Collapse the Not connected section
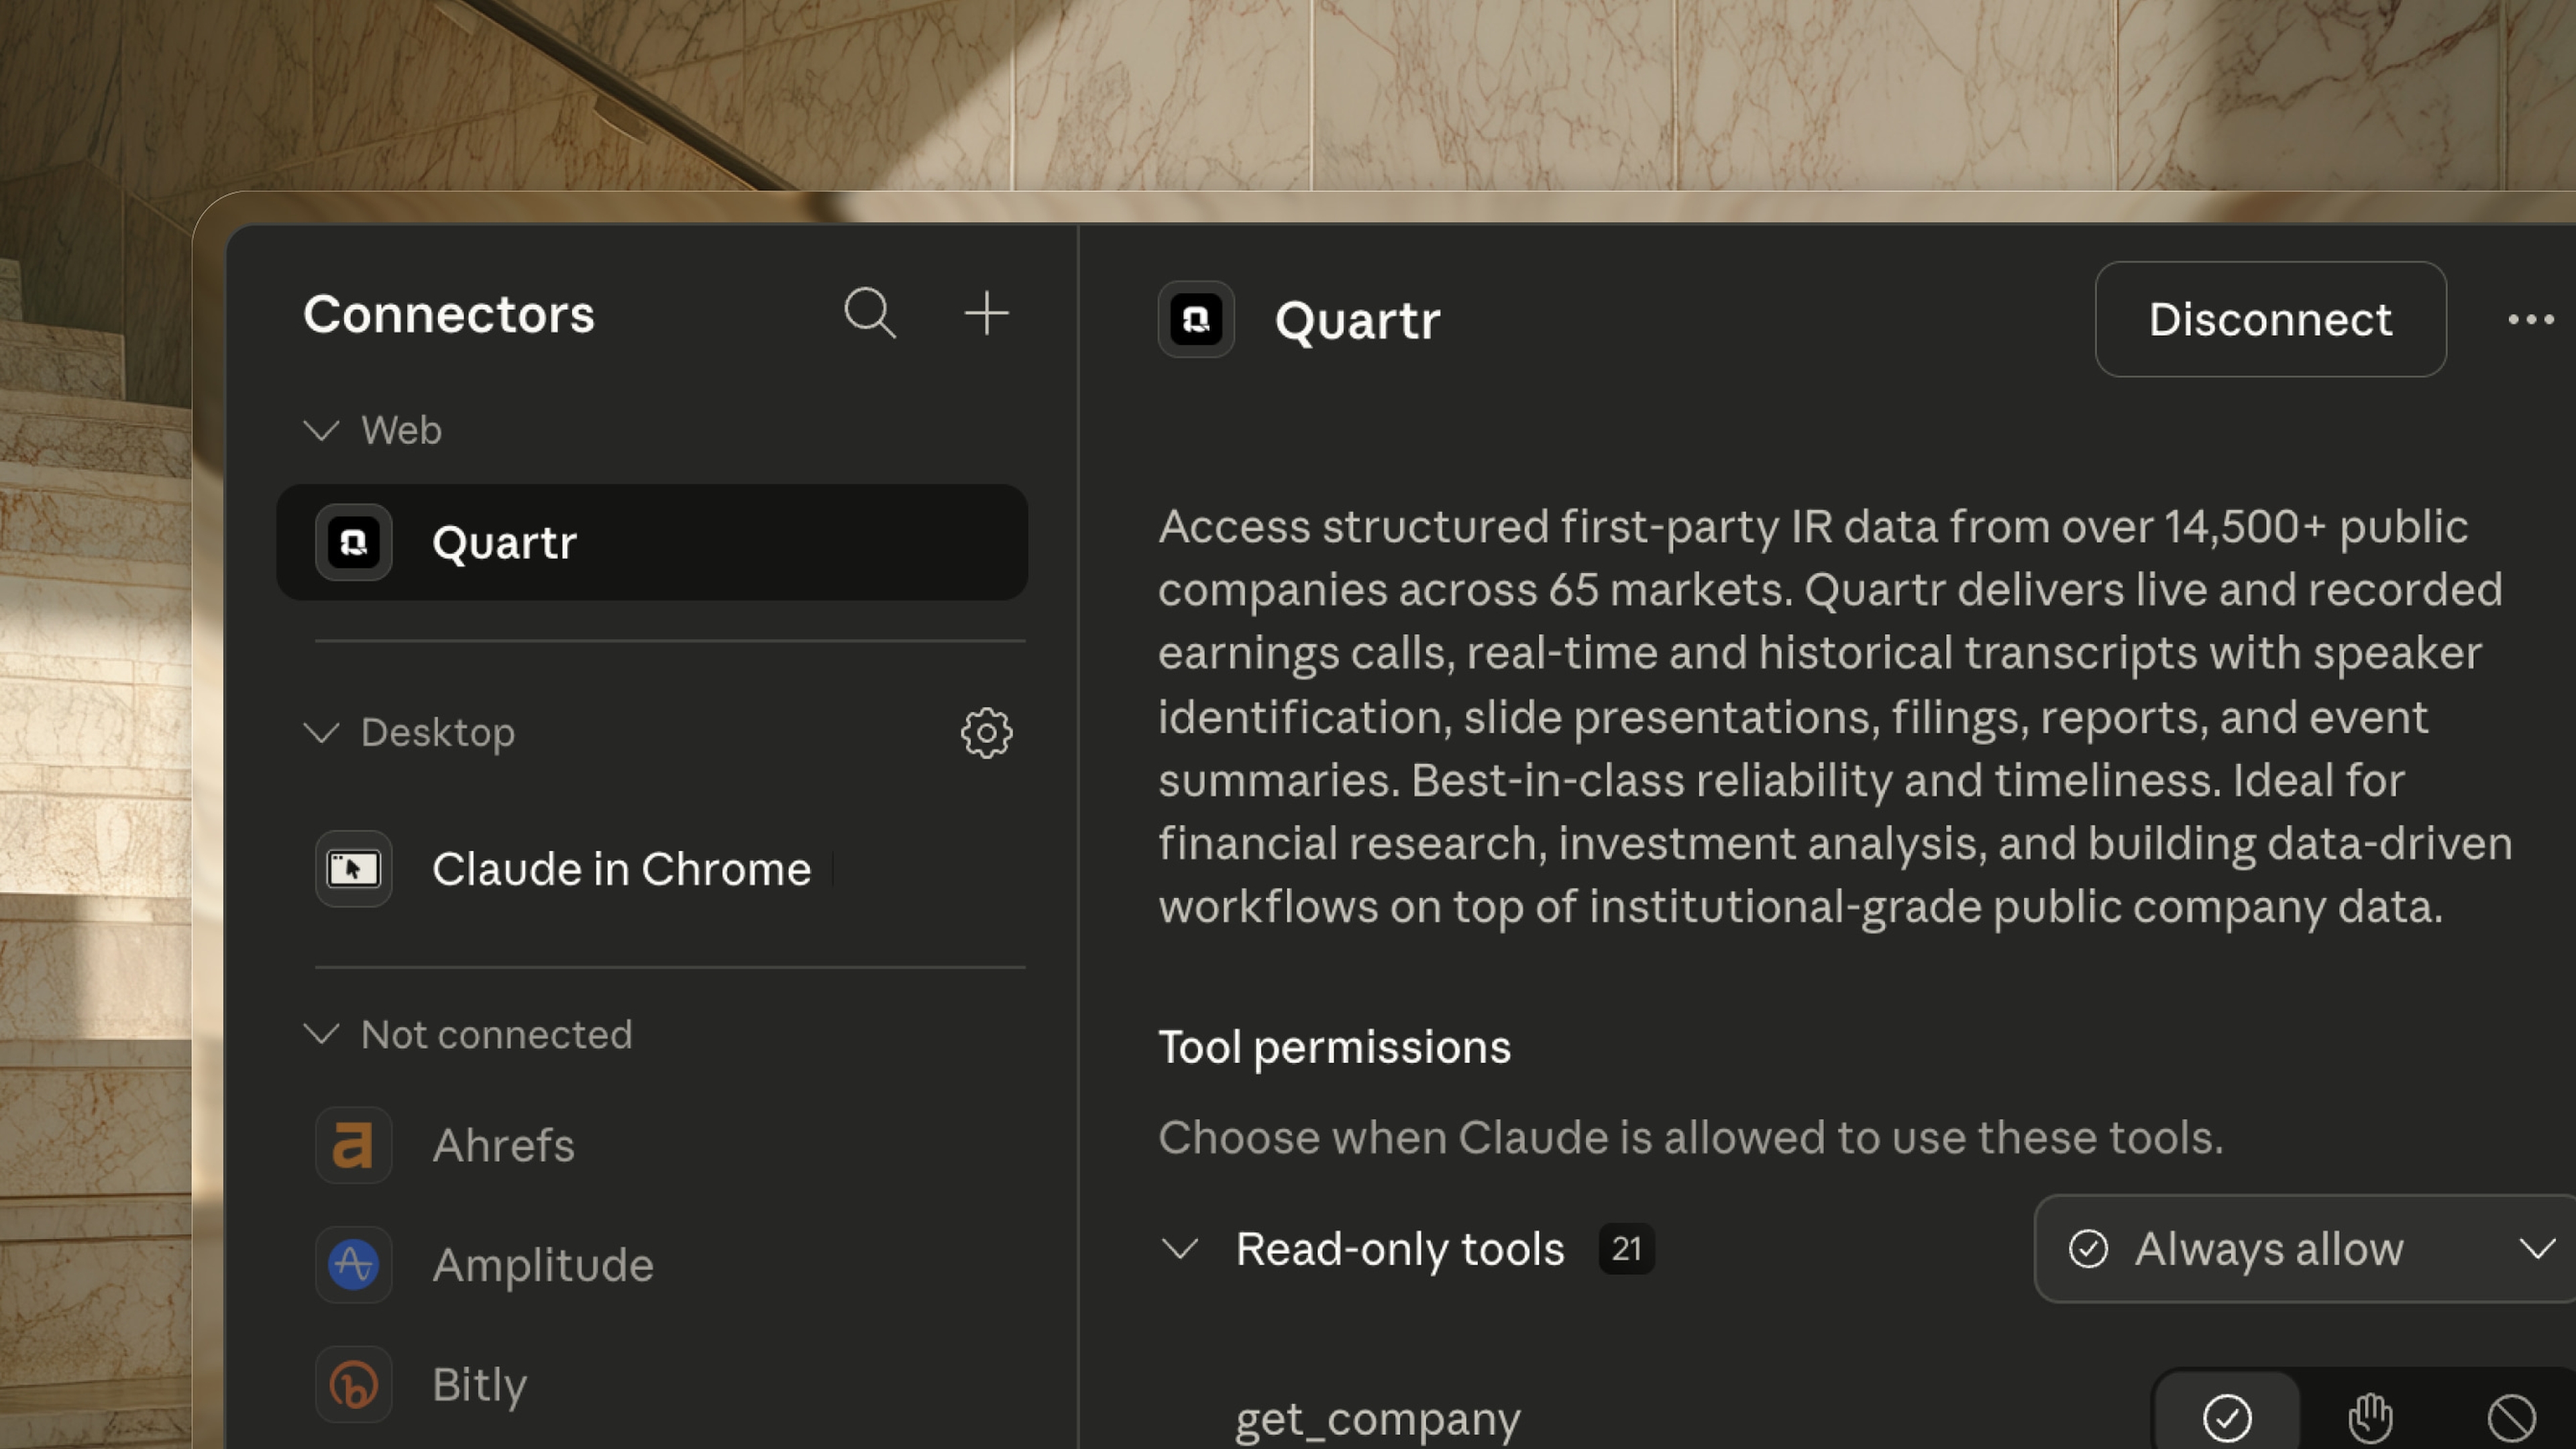Viewport: 2576px width, 1449px height. click(x=321, y=1034)
